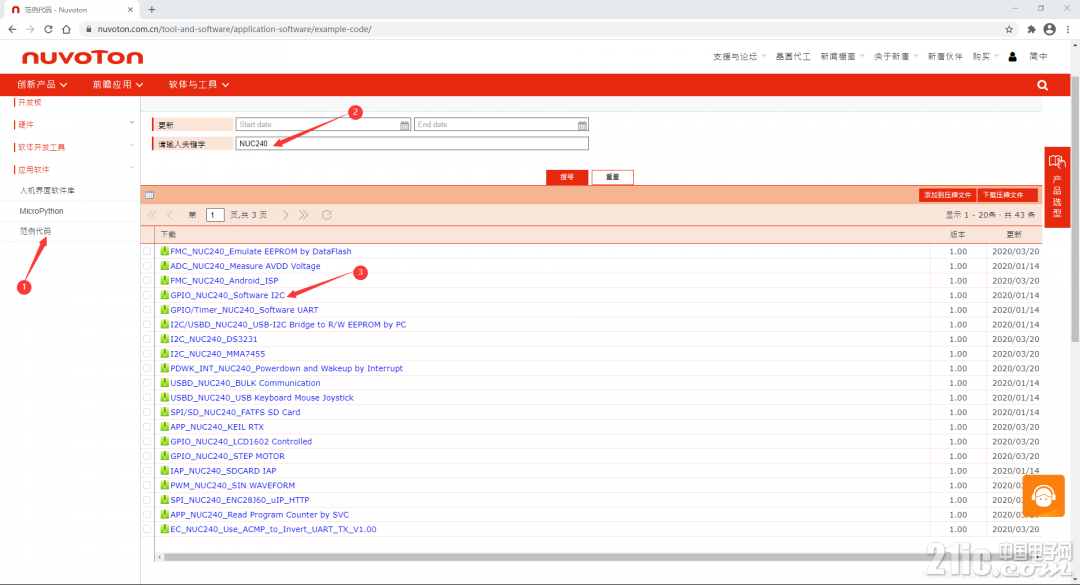Go to next results page arrow
Screen dimensions: 1080x585
tap(286, 215)
